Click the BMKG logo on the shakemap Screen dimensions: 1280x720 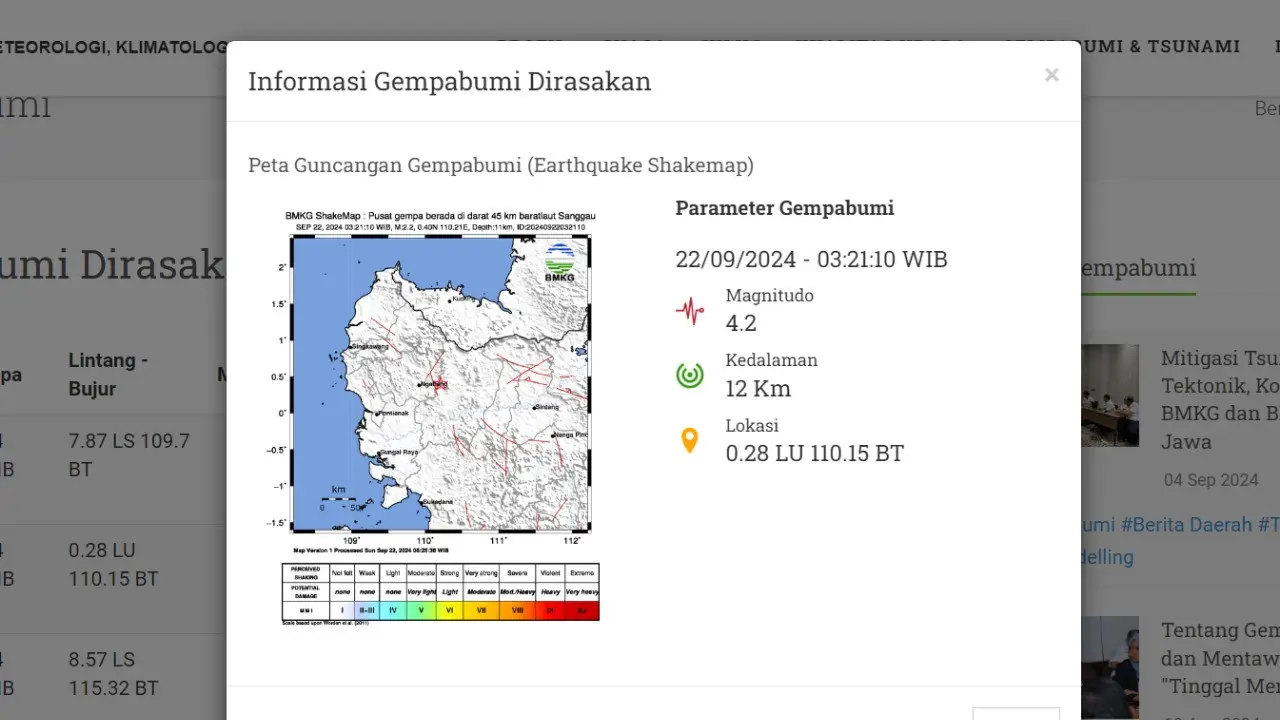point(560,262)
